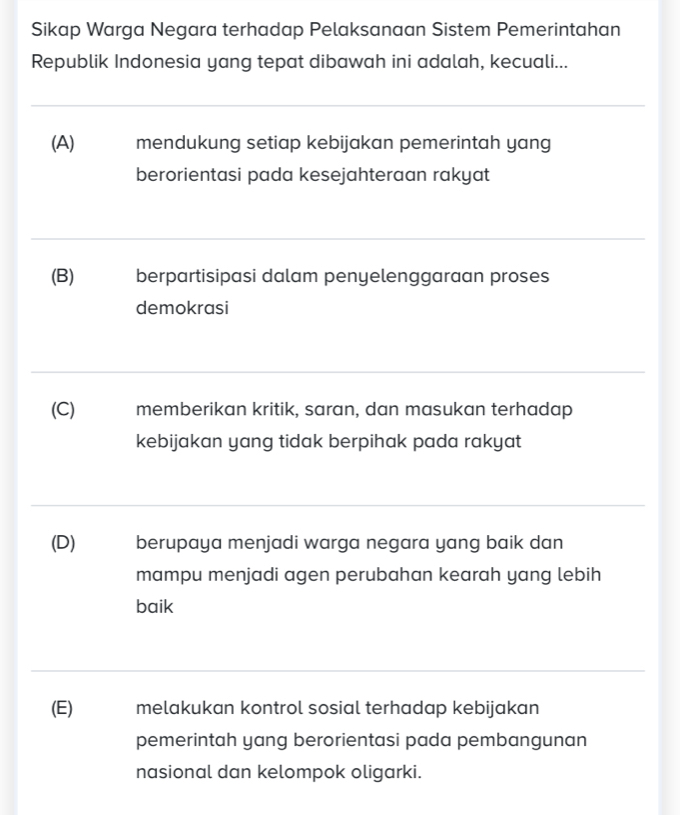This screenshot has height=815, width=680.
Task: Choose answer 'berpartisipasi dalam penyelenggaraan proses demokrasi'
Action: click(x=341, y=276)
